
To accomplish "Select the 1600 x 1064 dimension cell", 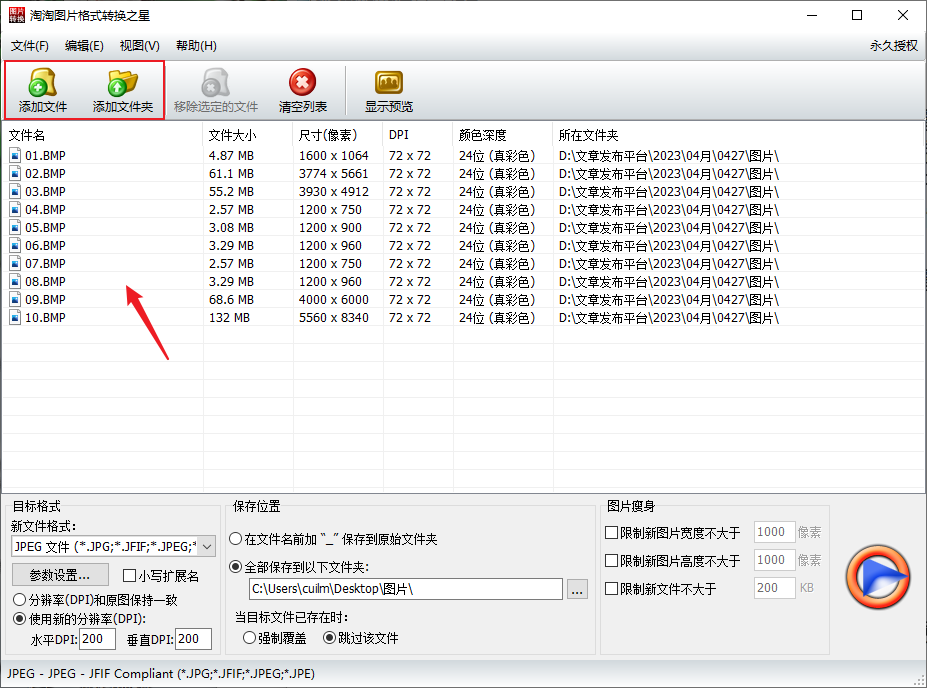I will (x=333, y=155).
